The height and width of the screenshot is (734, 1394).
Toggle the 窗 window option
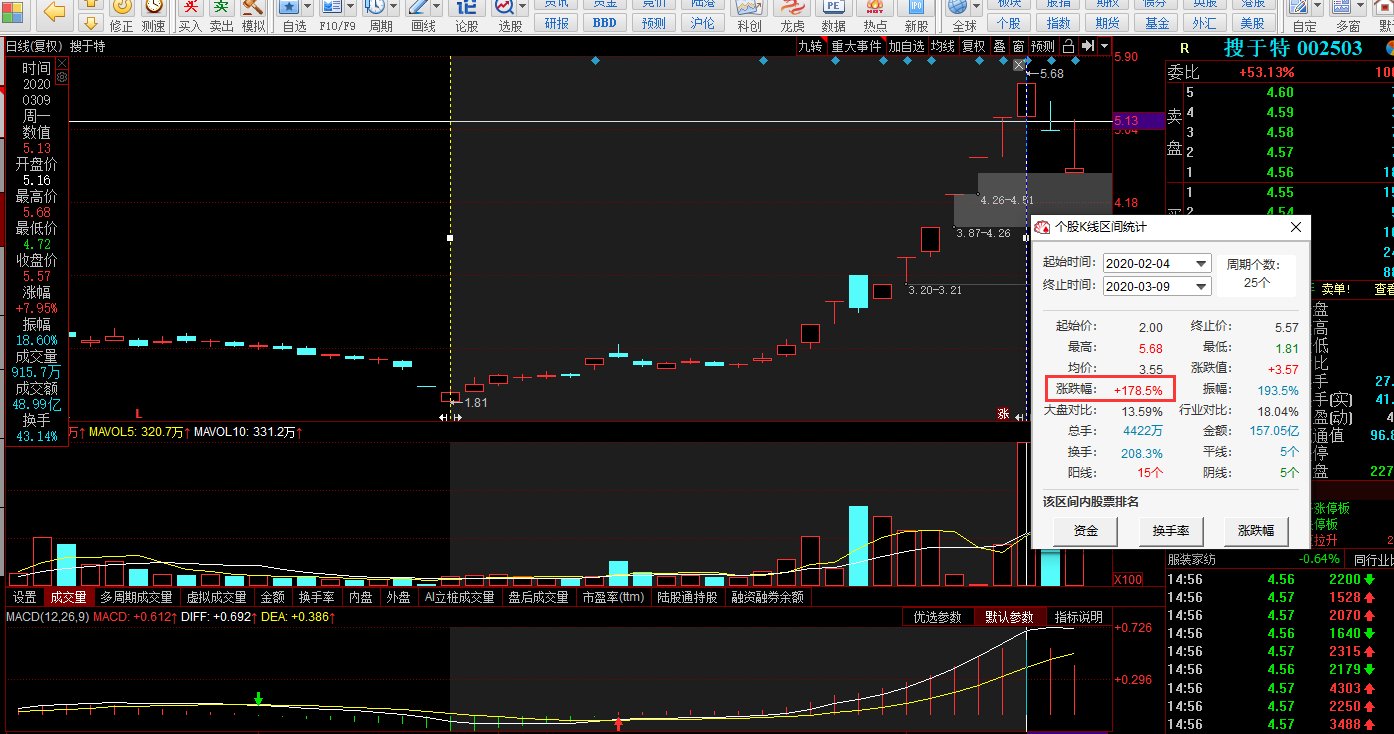(1018, 46)
